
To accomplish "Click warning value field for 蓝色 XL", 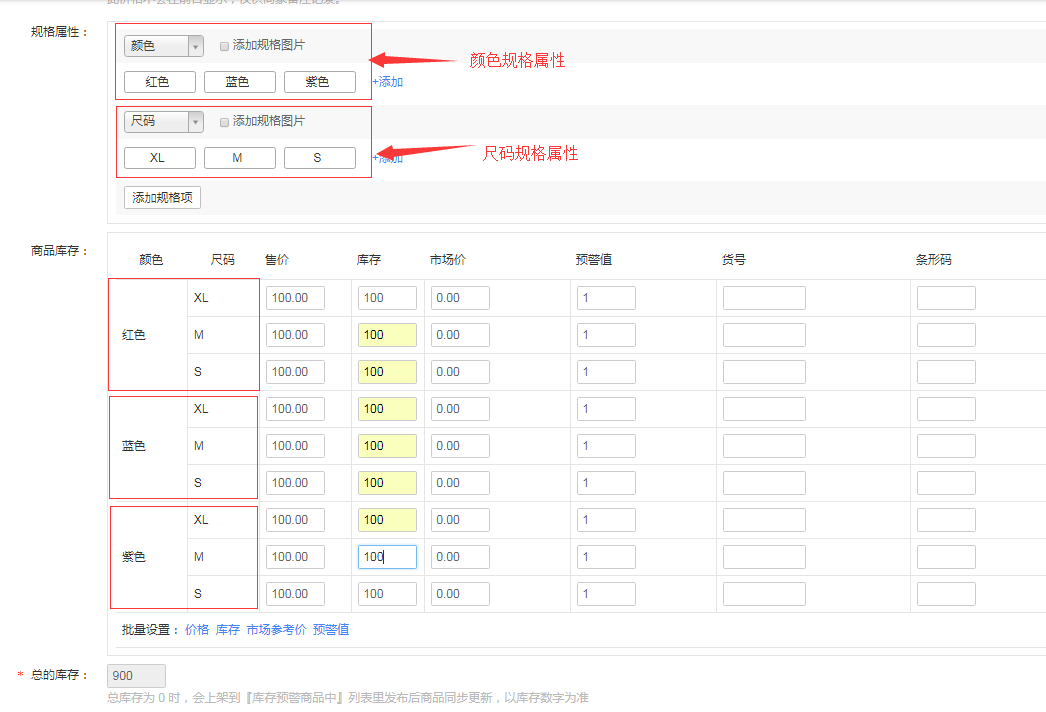I will 606,409.
